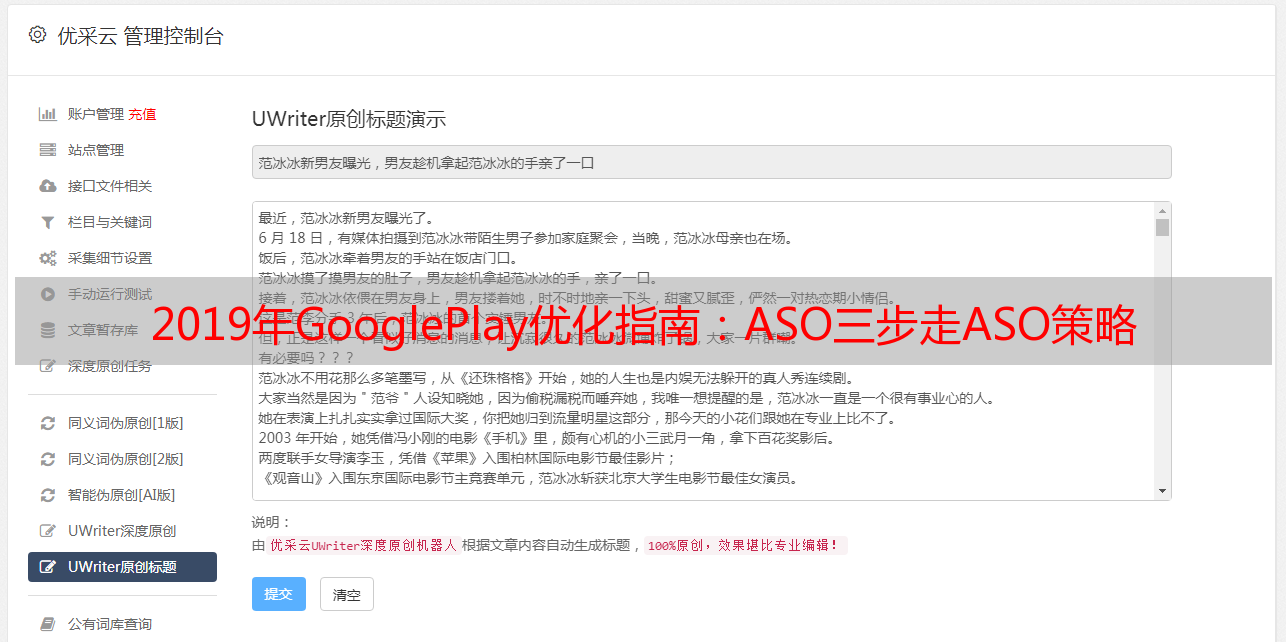Click the line starting 两度联手女导演李玉
Image resolution: width=1286 pixels, height=642 pixels.
pos(468,458)
